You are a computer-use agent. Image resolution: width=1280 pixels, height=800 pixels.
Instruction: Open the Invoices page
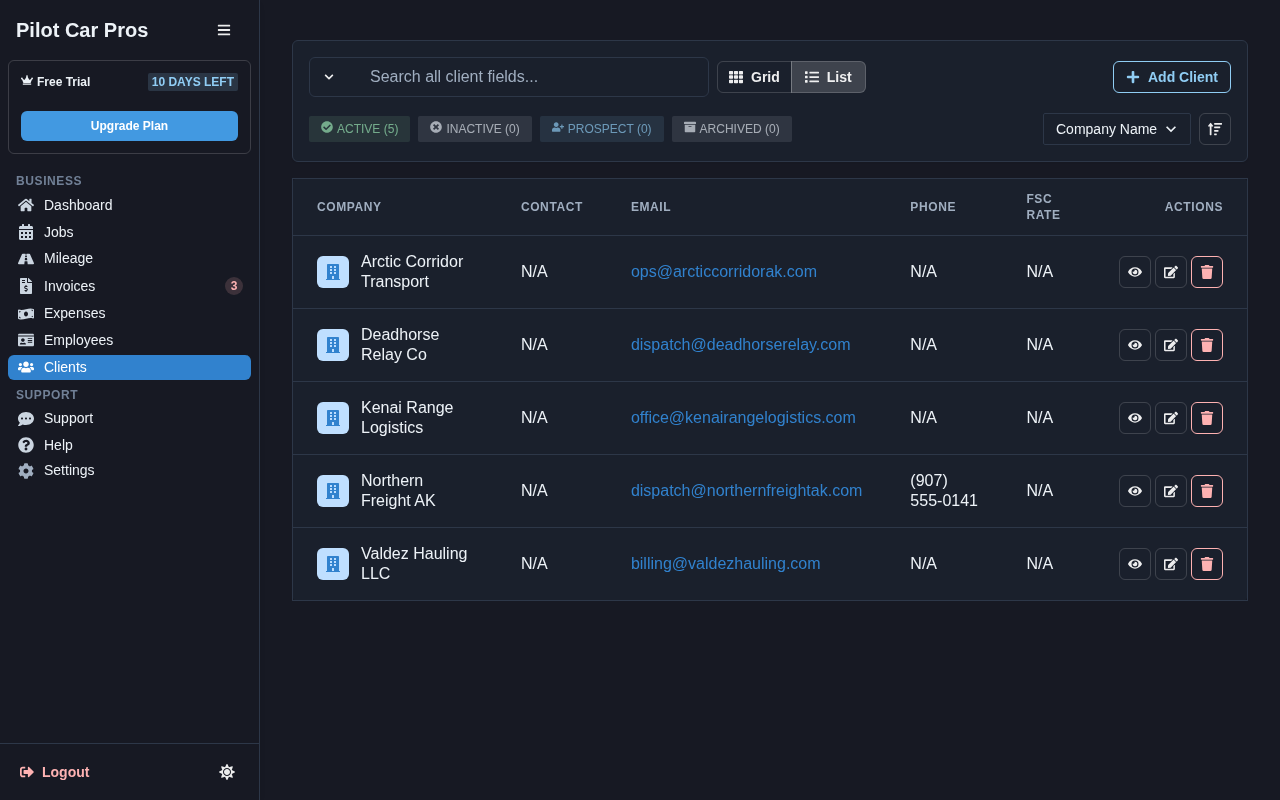(x=129, y=286)
